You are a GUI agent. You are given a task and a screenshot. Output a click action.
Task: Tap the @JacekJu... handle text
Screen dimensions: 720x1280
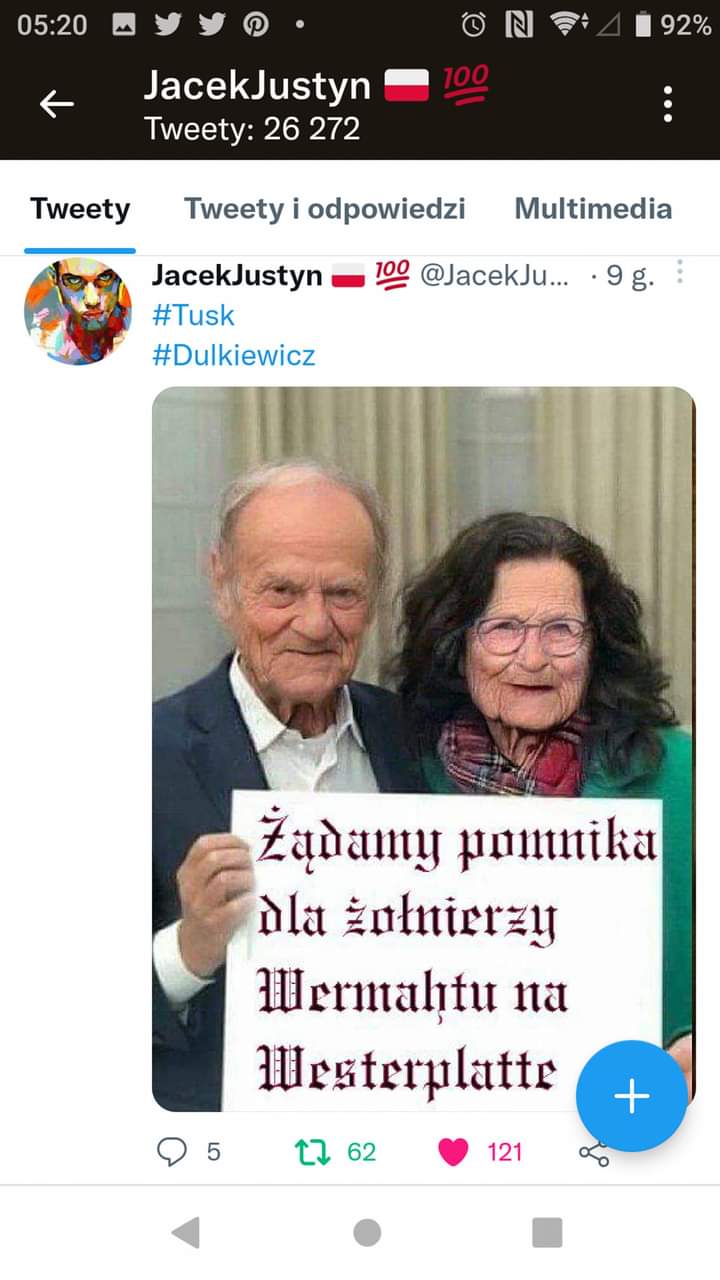pyautogui.click(x=495, y=276)
